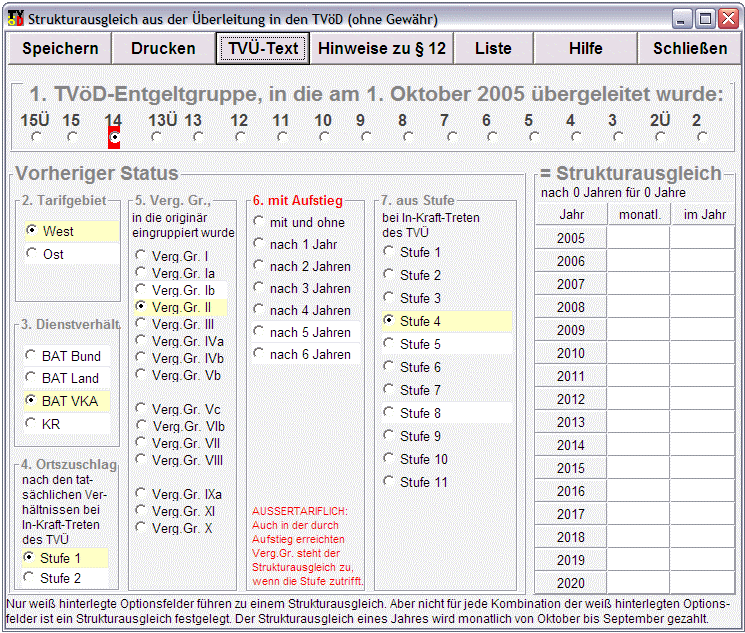This screenshot has width=745, height=633.
Task: Click Schließen to close the dialog
Action: coord(690,48)
